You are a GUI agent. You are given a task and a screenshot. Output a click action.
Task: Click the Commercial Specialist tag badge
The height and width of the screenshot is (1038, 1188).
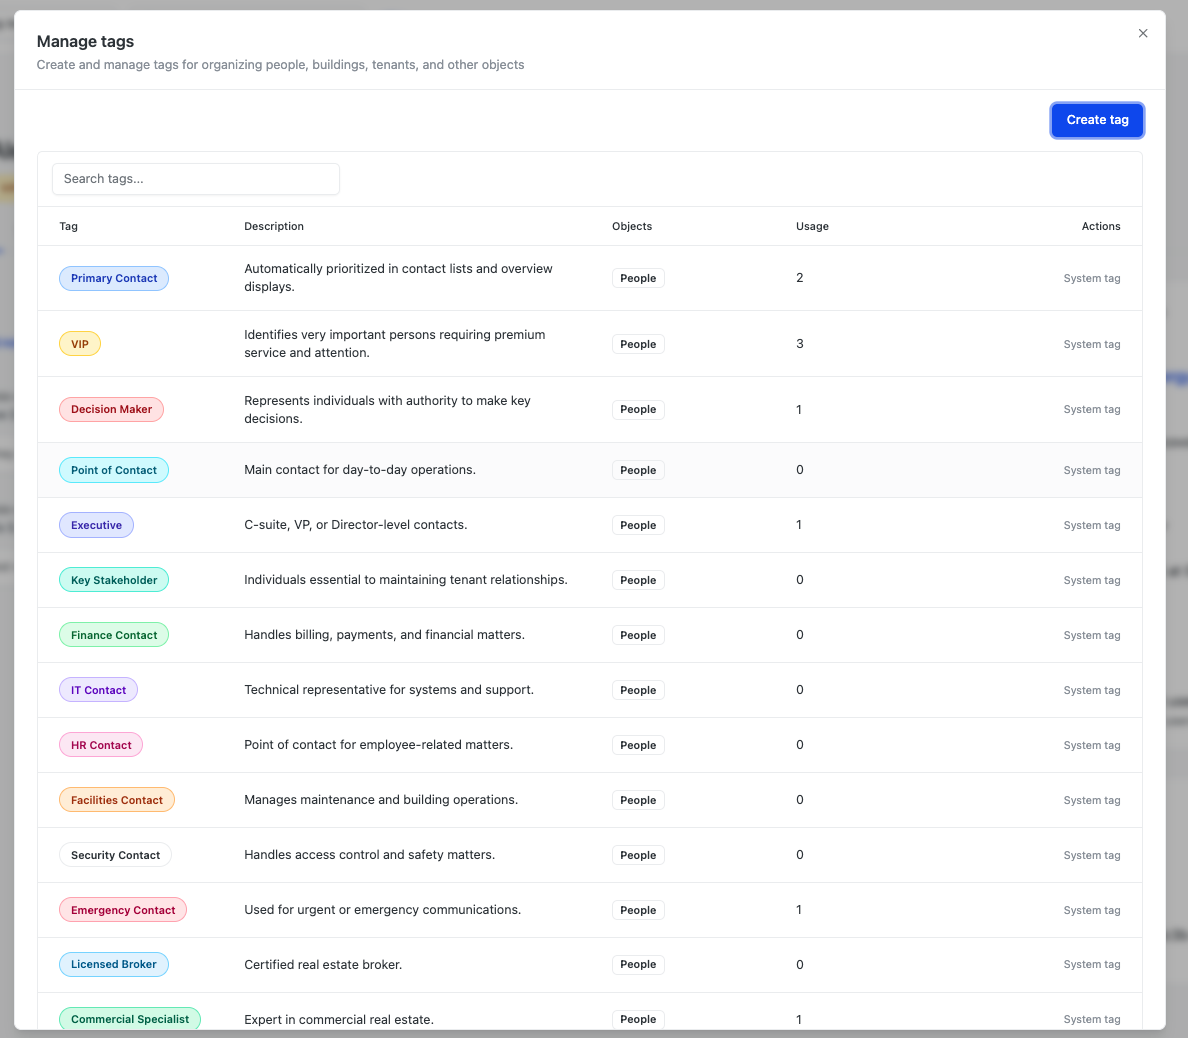(x=130, y=1019)
